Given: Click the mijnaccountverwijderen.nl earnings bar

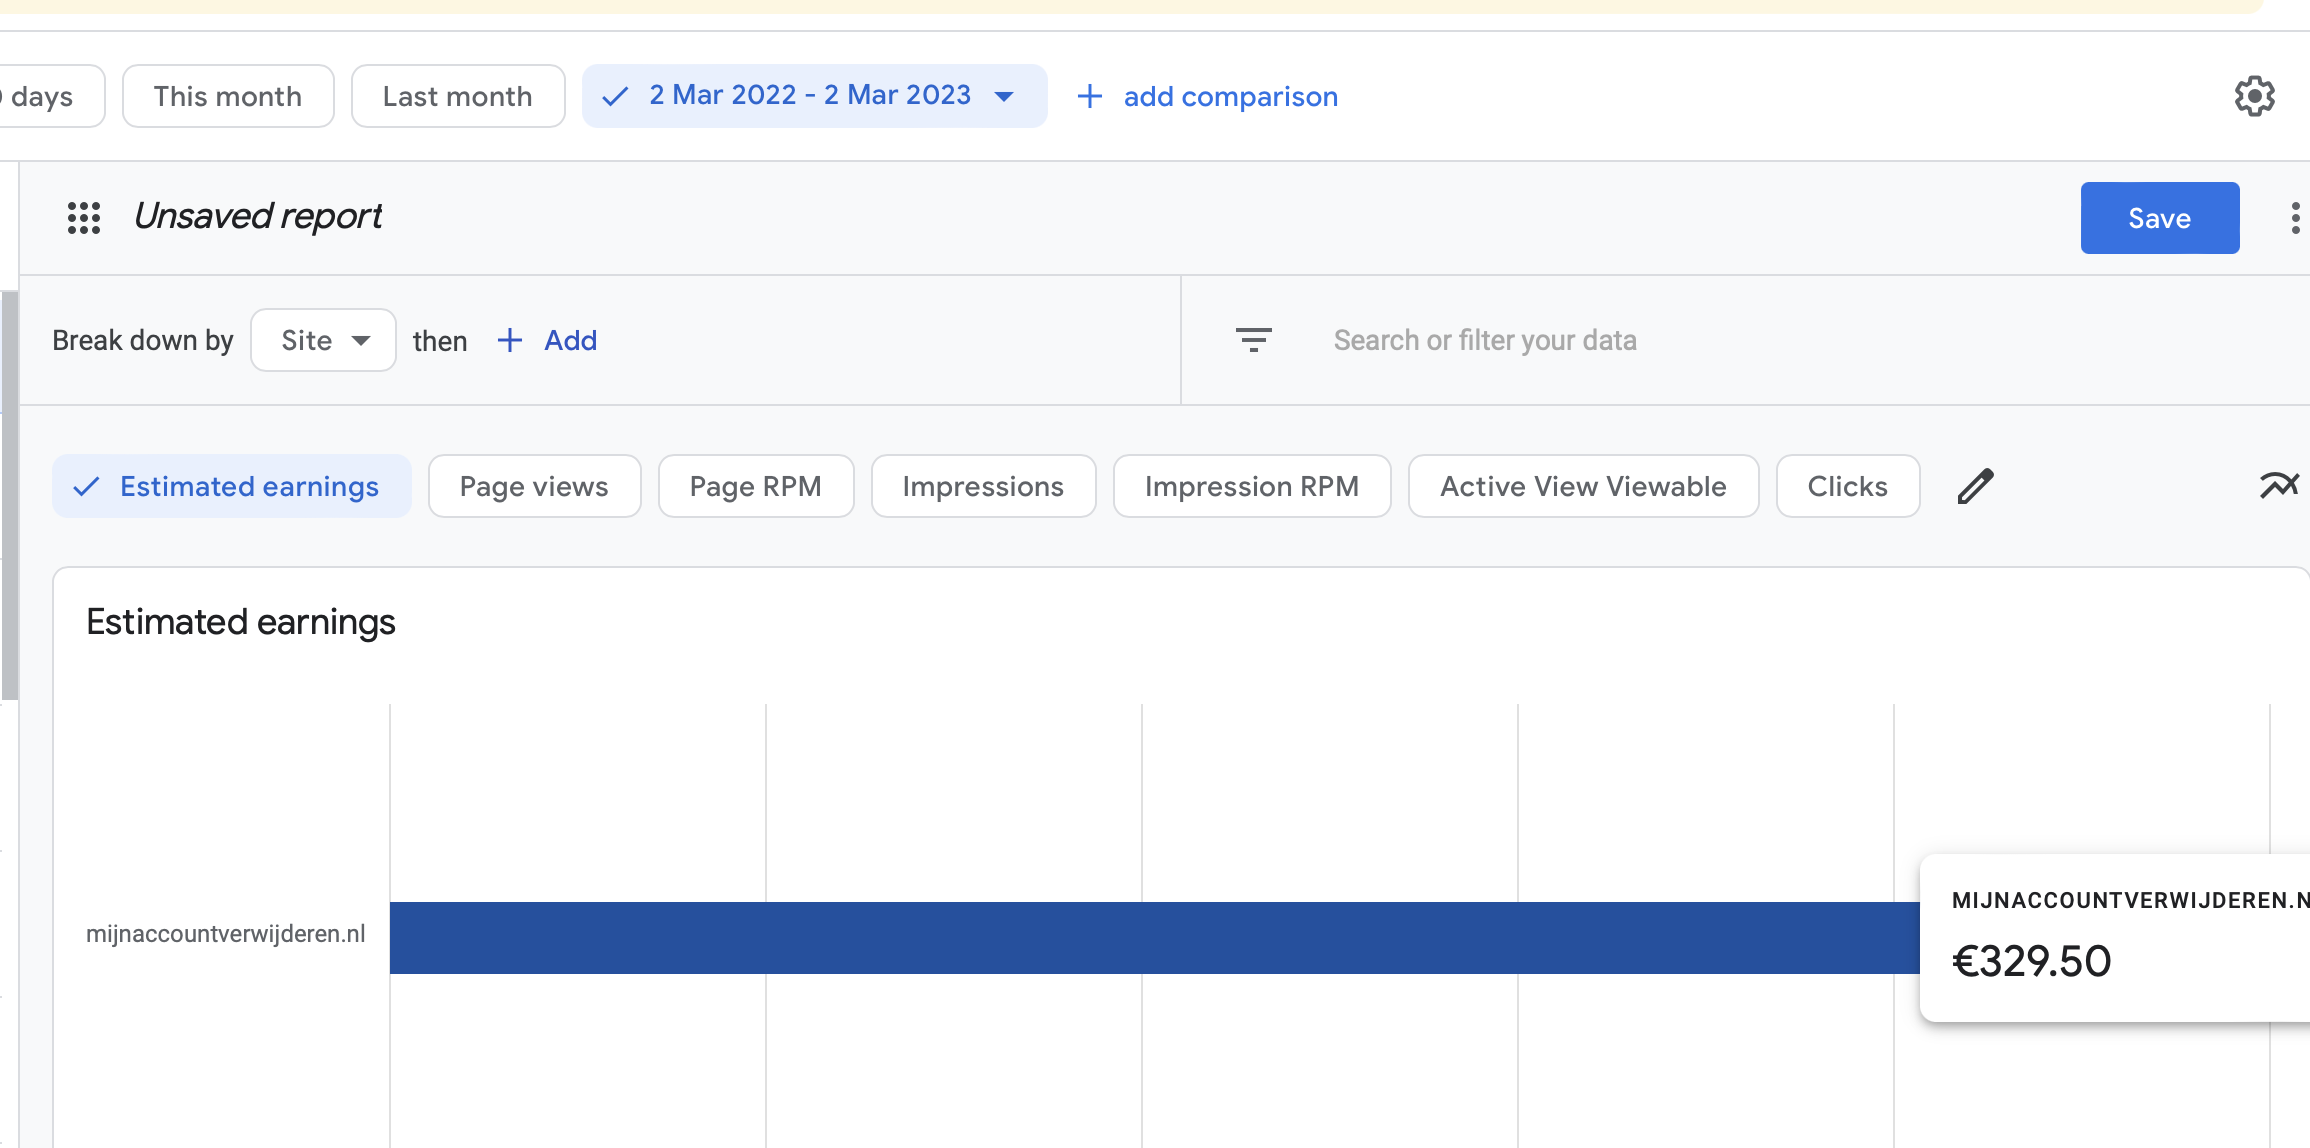Looking at the screenshot, I should tap(1155, 938).
